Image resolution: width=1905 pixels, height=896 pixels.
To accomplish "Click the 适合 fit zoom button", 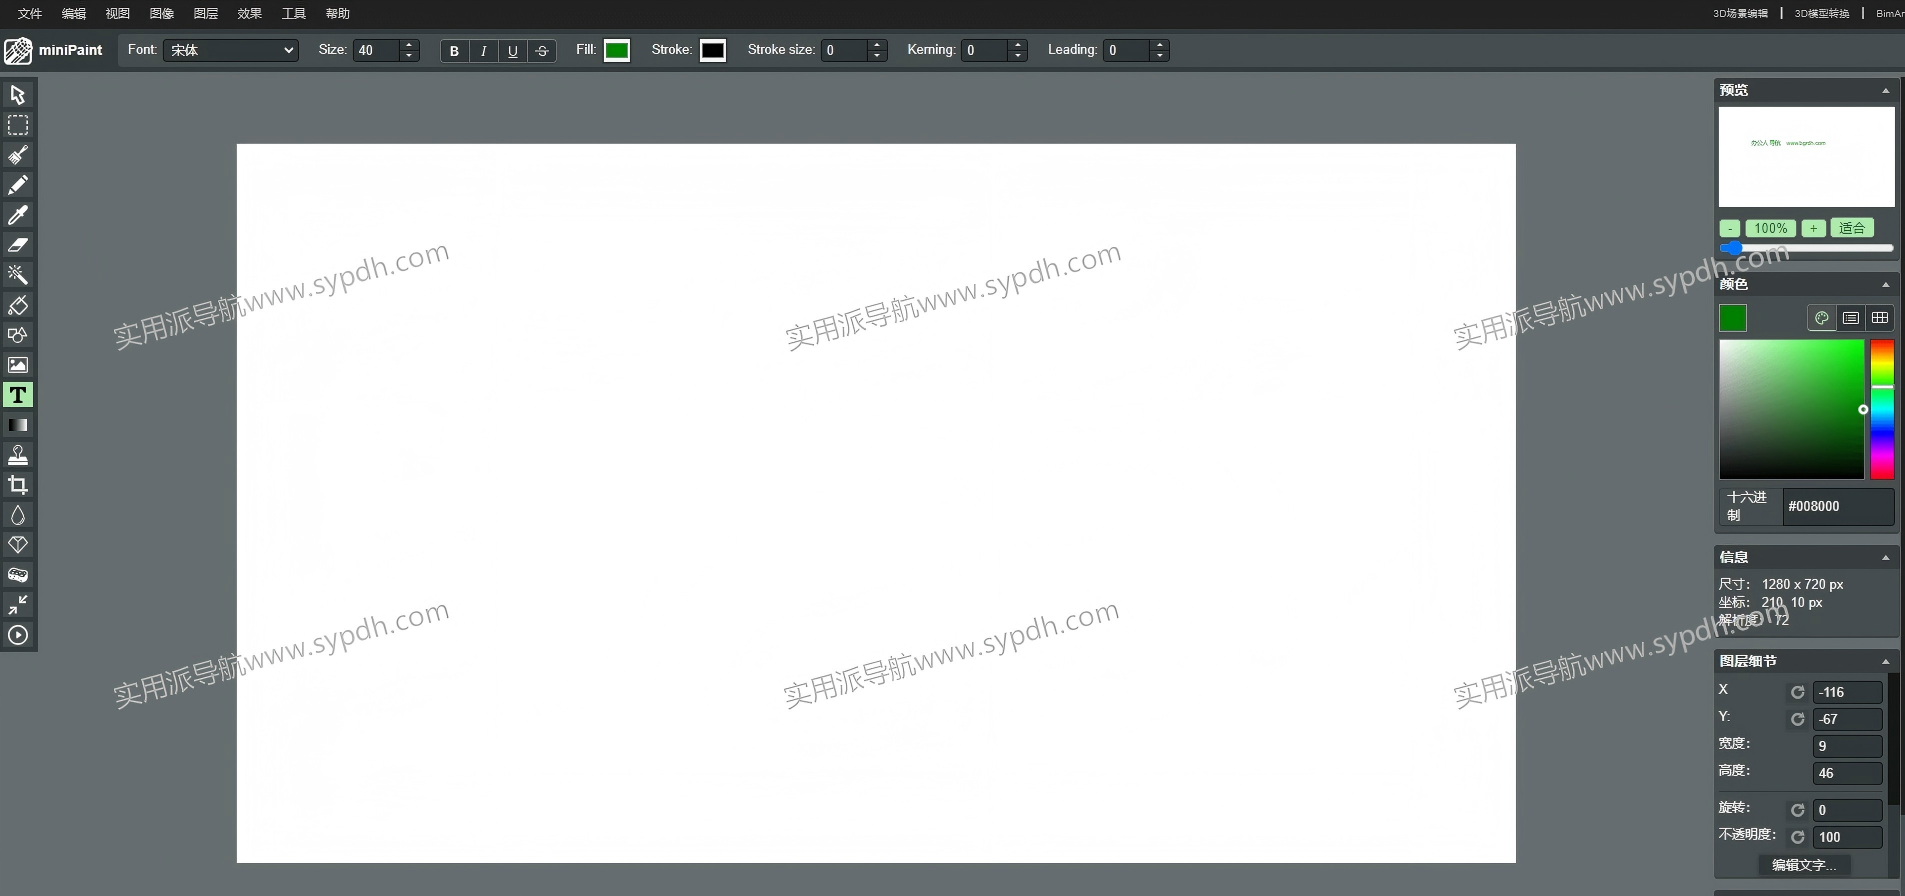I will coord(1852,228).
